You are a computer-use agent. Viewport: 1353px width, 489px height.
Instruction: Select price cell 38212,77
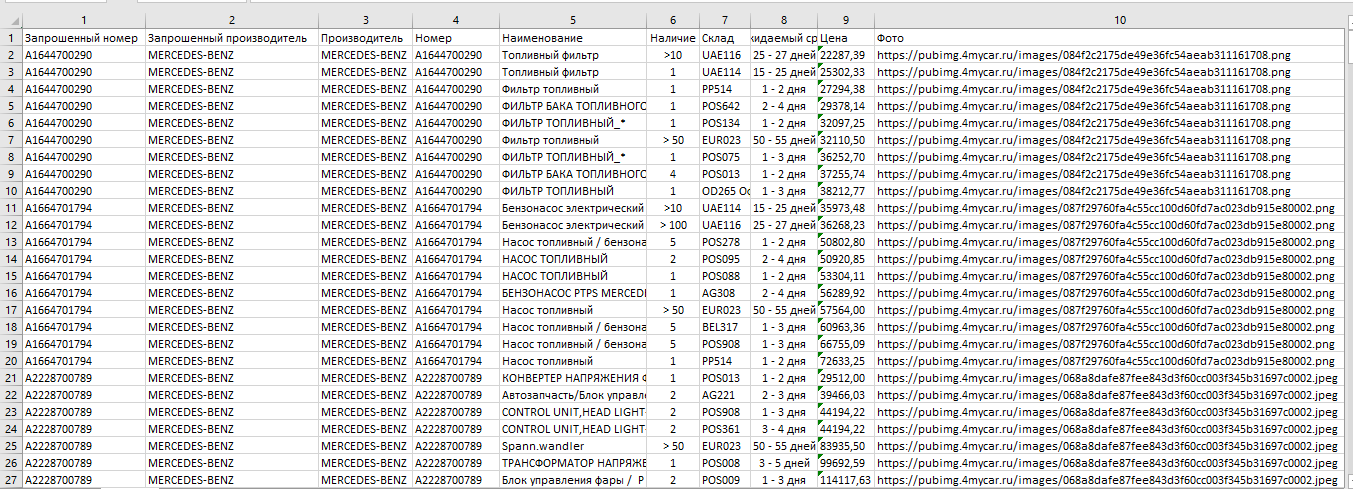[x=846, y=191]
